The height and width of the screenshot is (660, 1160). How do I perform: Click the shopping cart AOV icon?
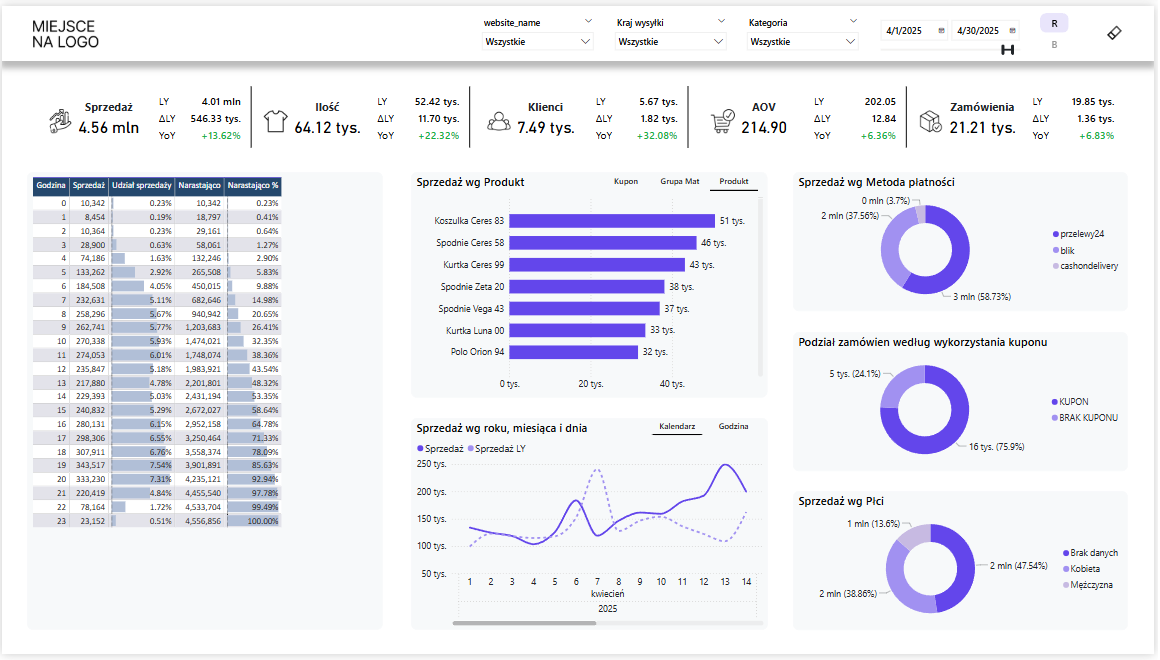coord(722,121)
